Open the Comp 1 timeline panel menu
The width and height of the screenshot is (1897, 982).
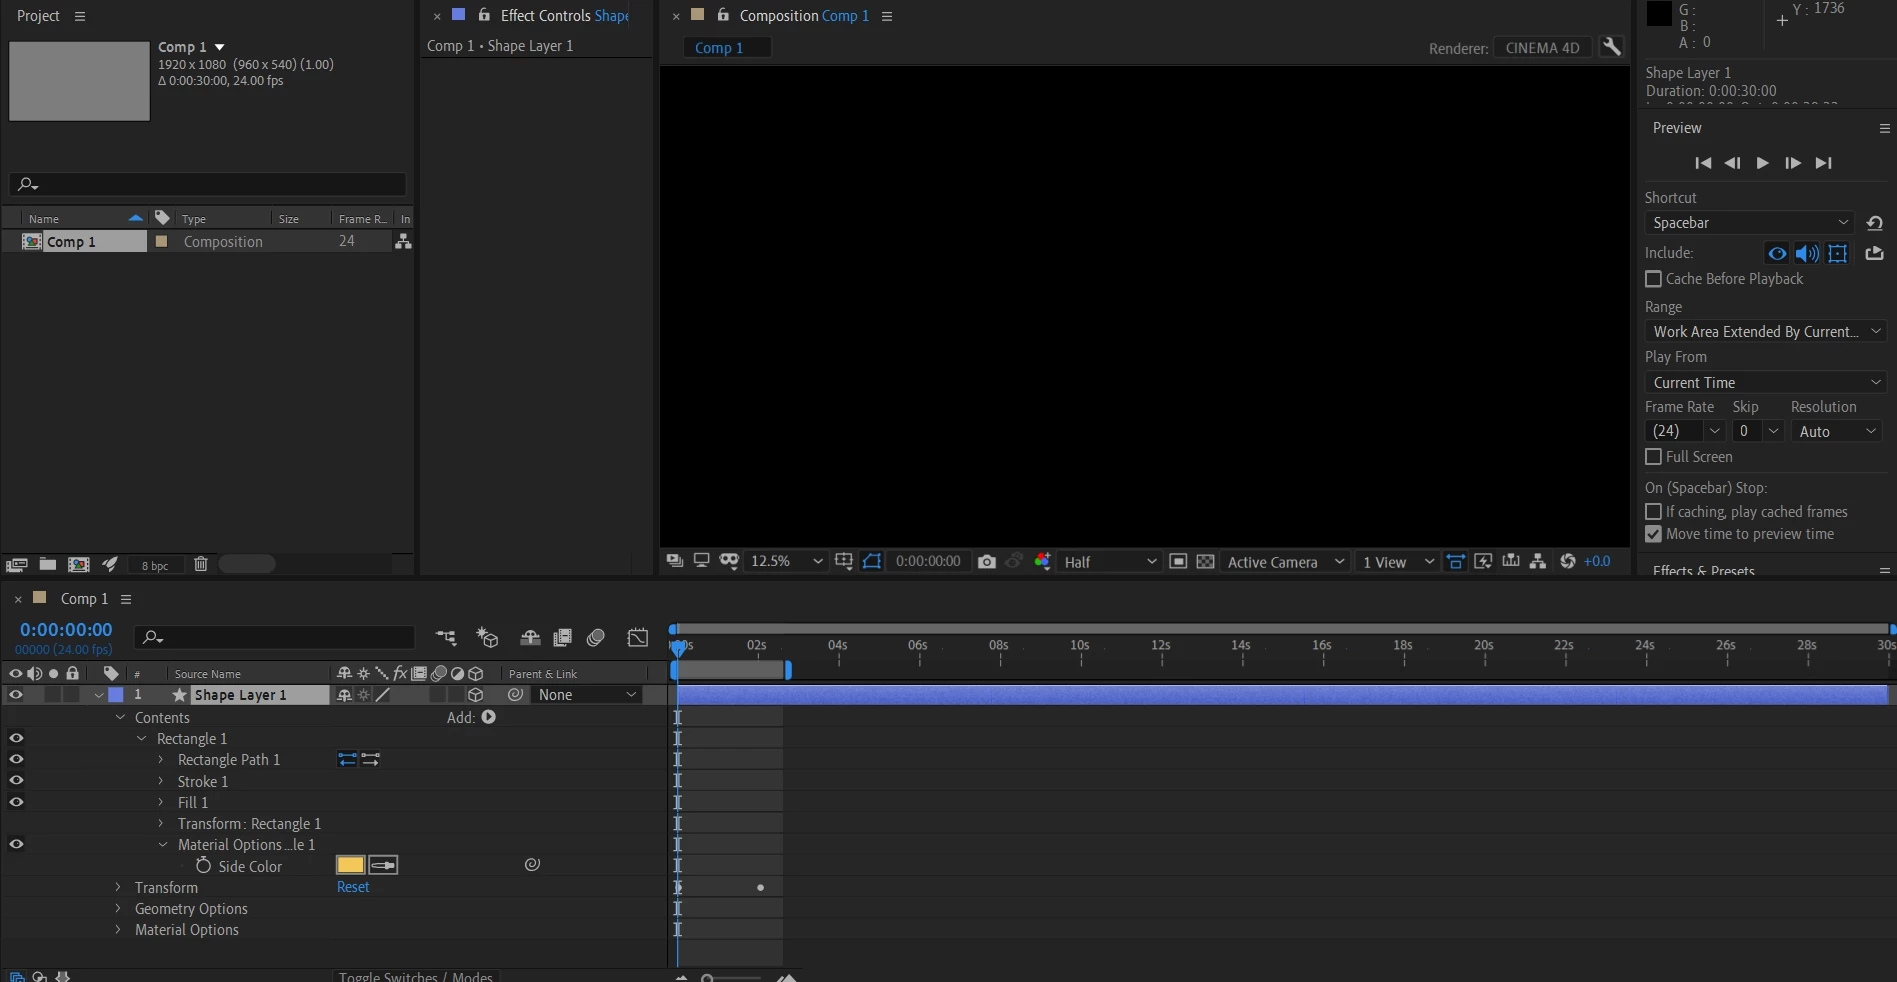[x=126, y=599]
